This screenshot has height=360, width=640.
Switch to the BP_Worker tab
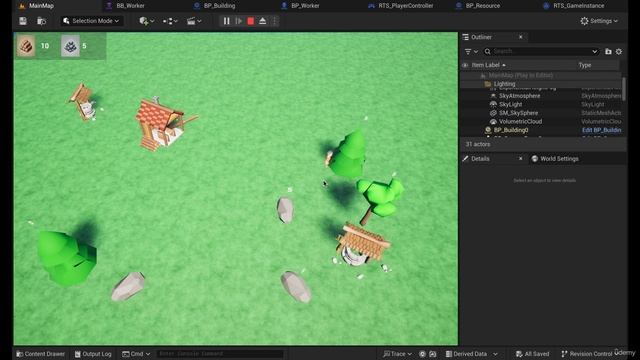pos(305,6)
